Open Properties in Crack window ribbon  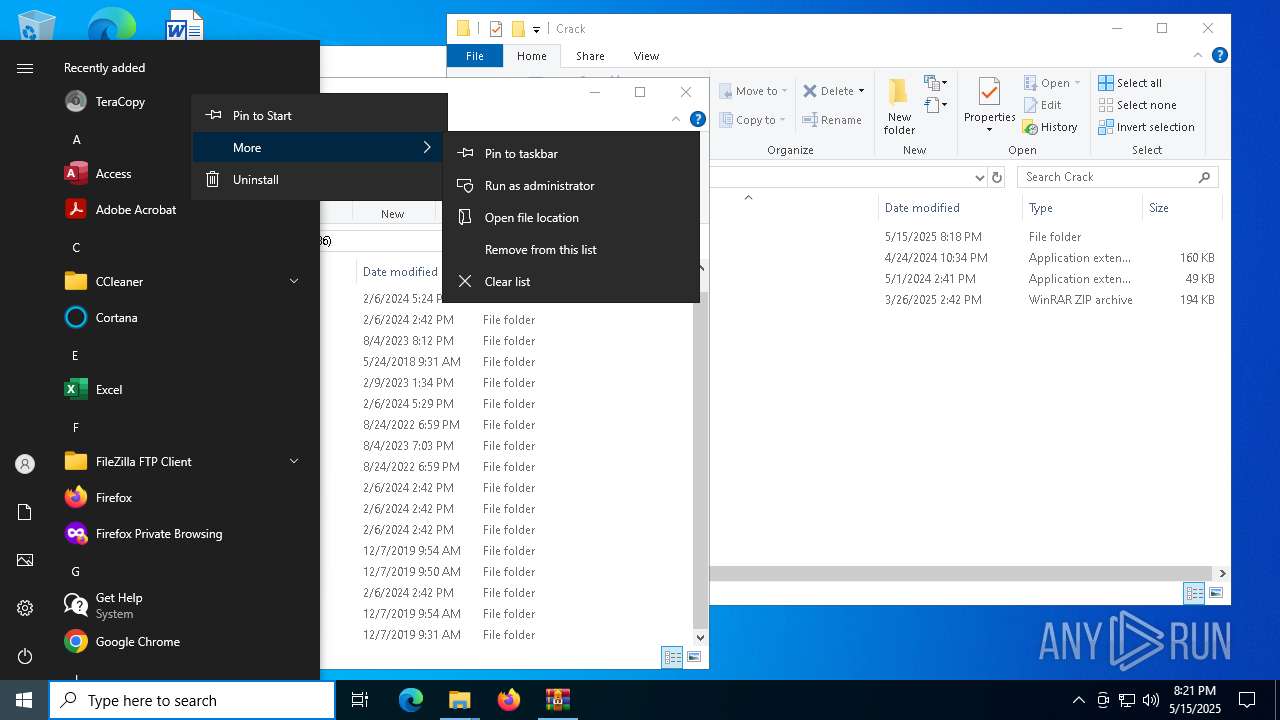(989, 106)
